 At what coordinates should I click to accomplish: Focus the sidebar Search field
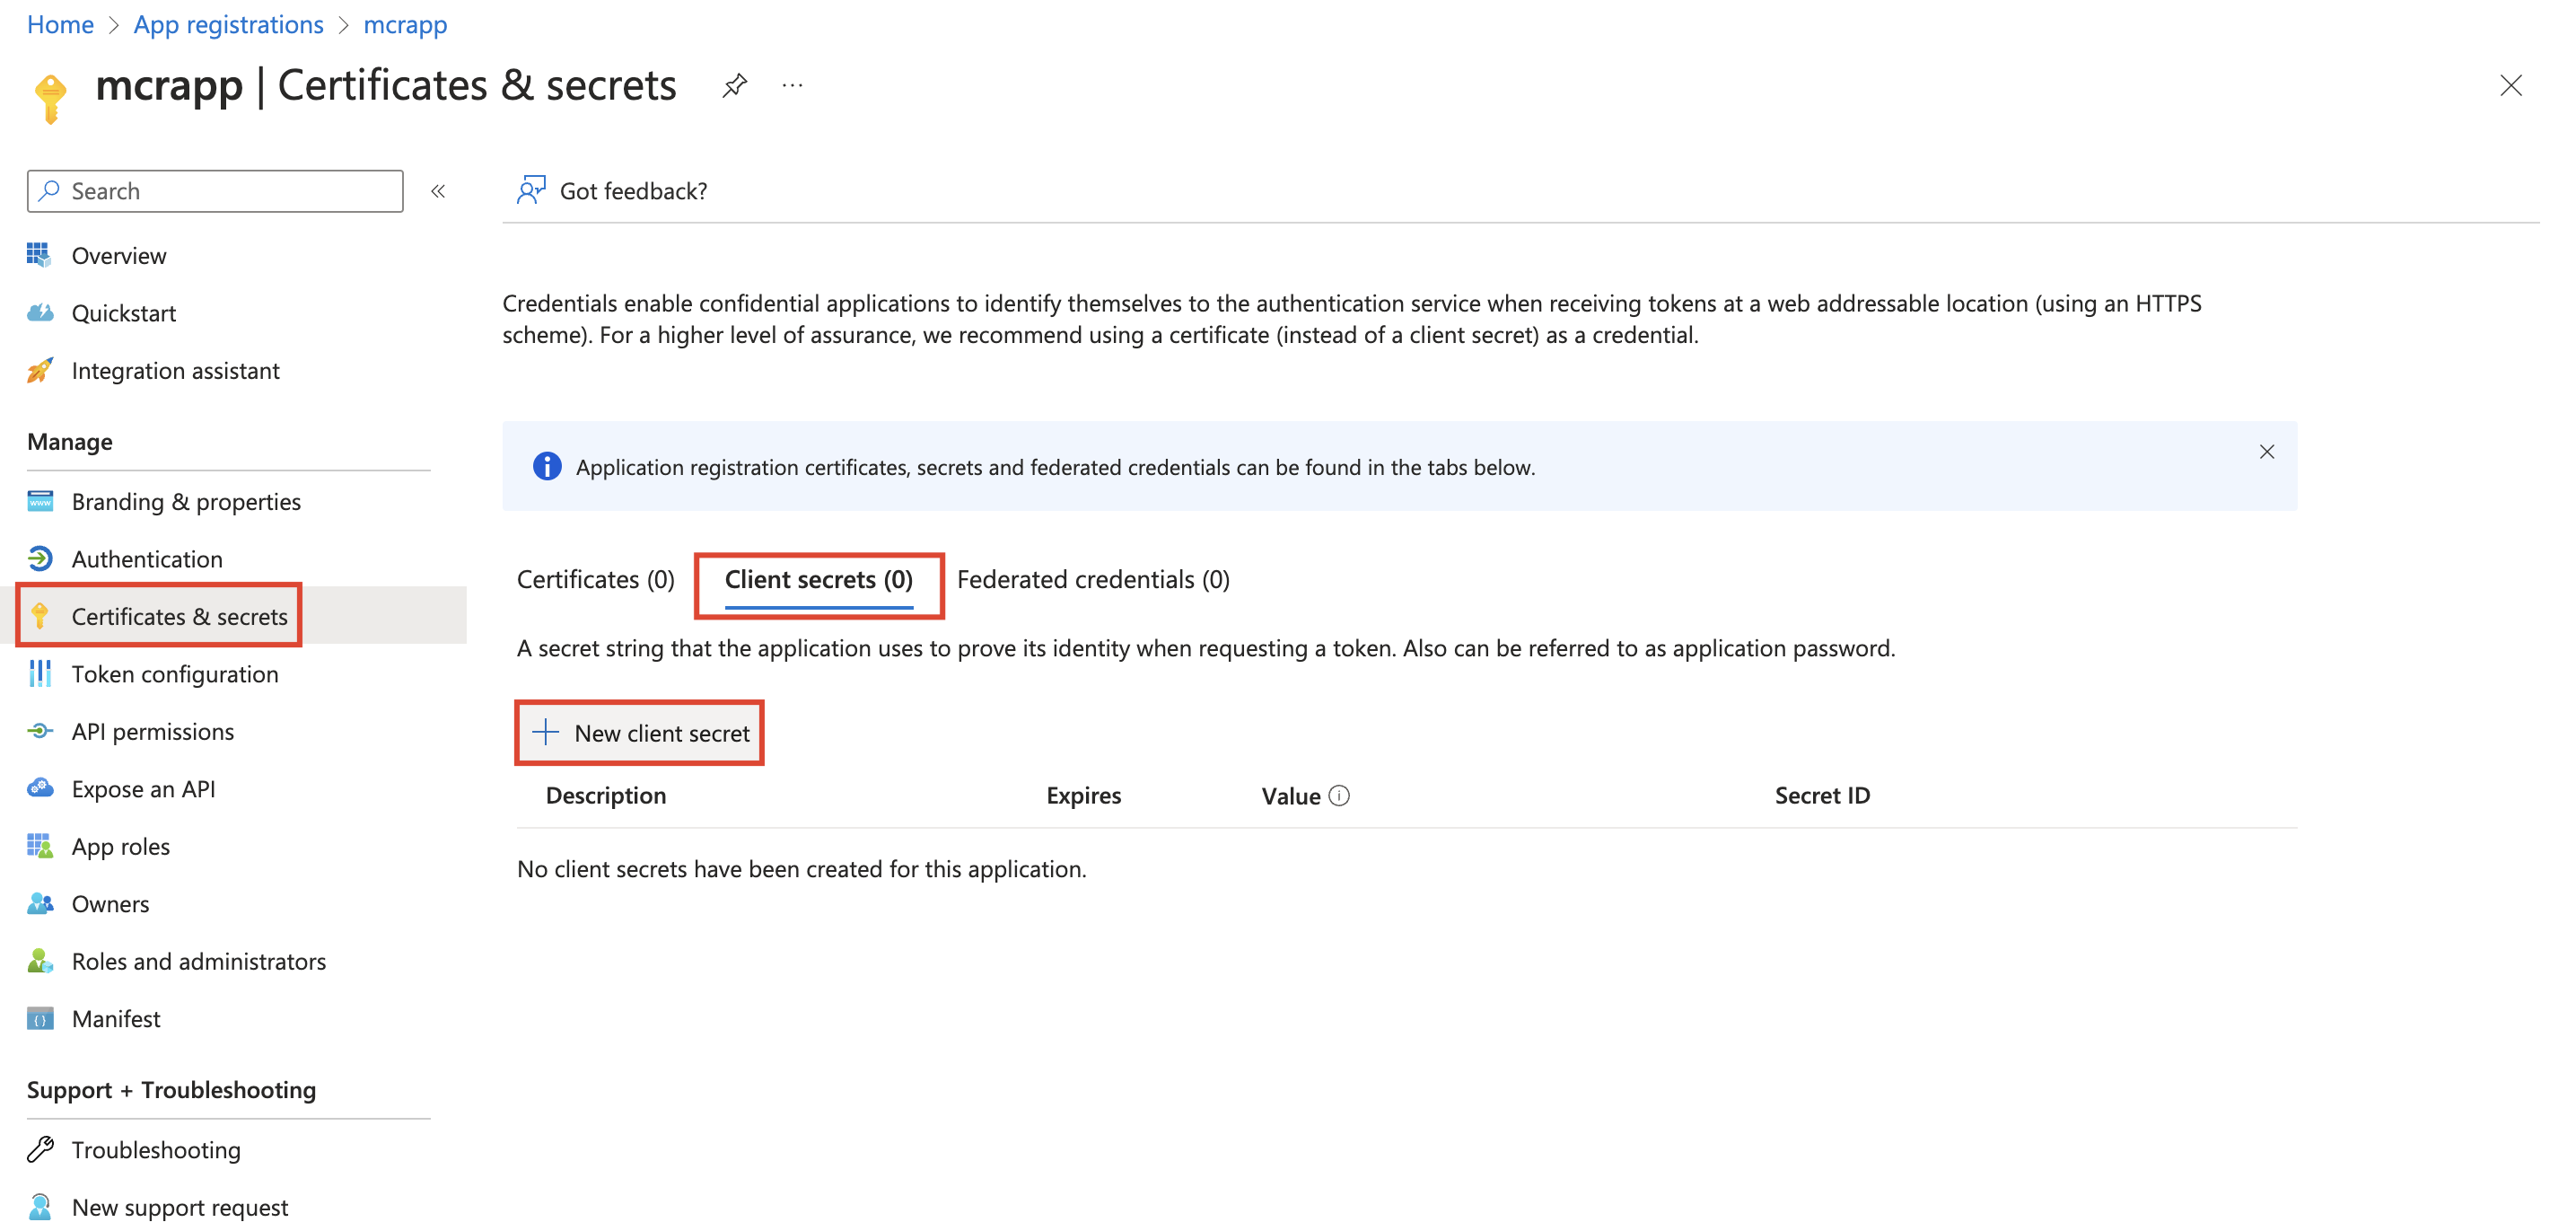(215, 190)
